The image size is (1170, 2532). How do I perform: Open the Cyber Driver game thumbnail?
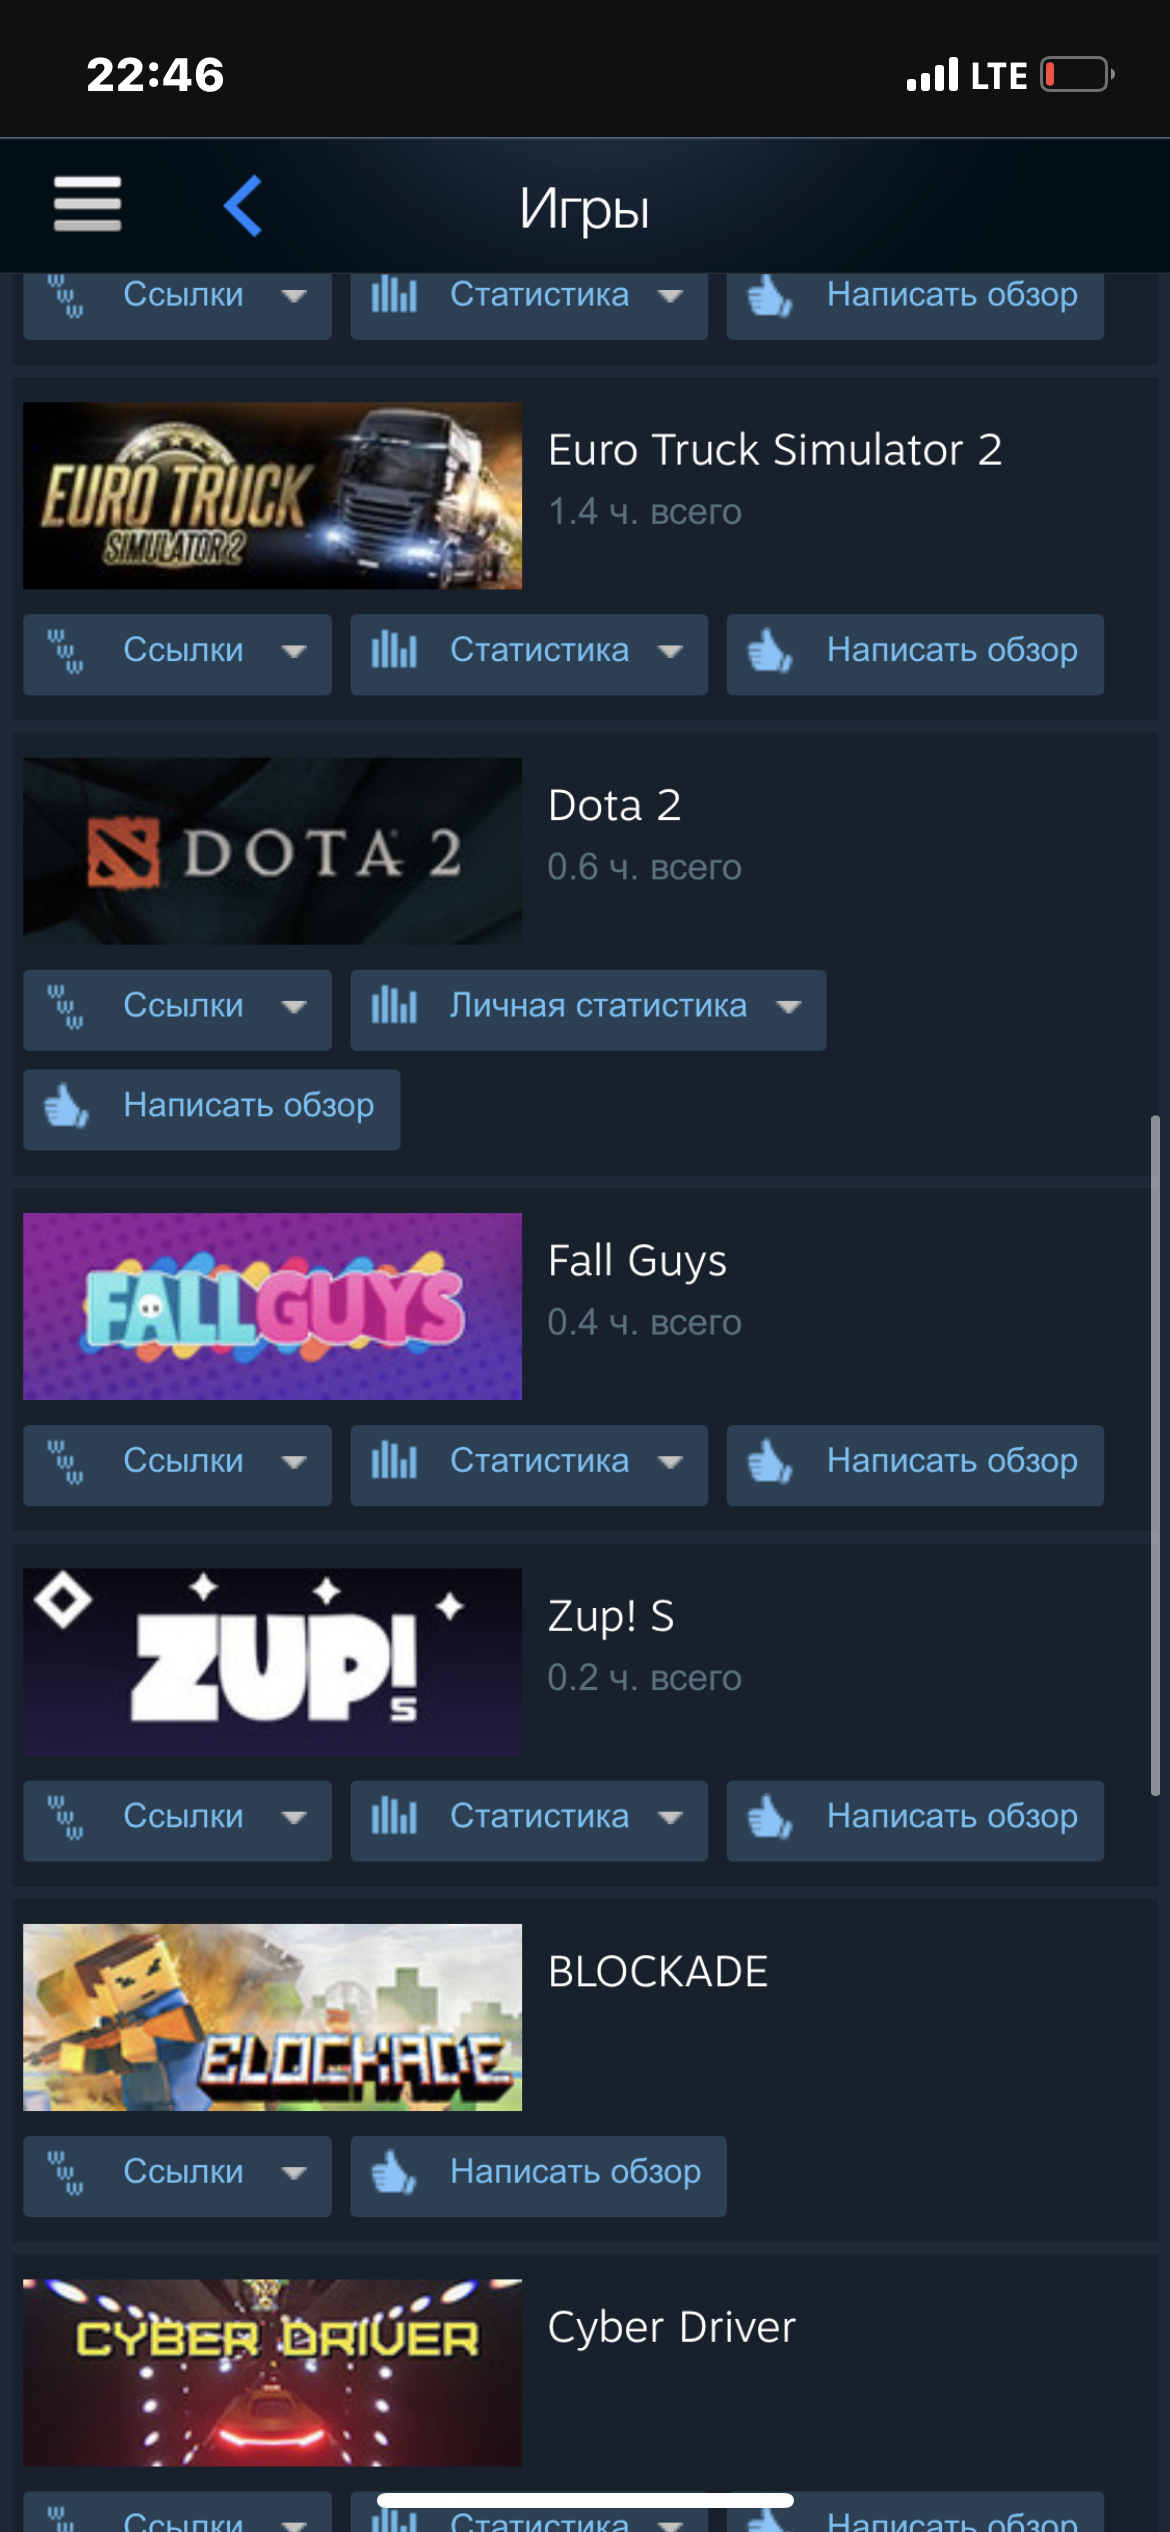(272, 2372)
